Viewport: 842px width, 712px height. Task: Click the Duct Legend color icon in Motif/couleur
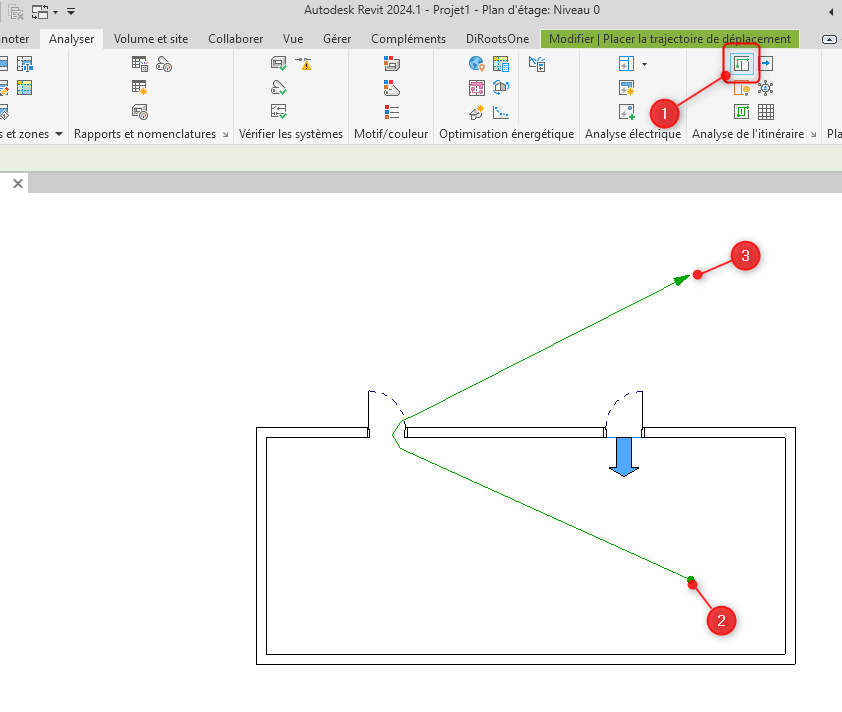point(391,64)
